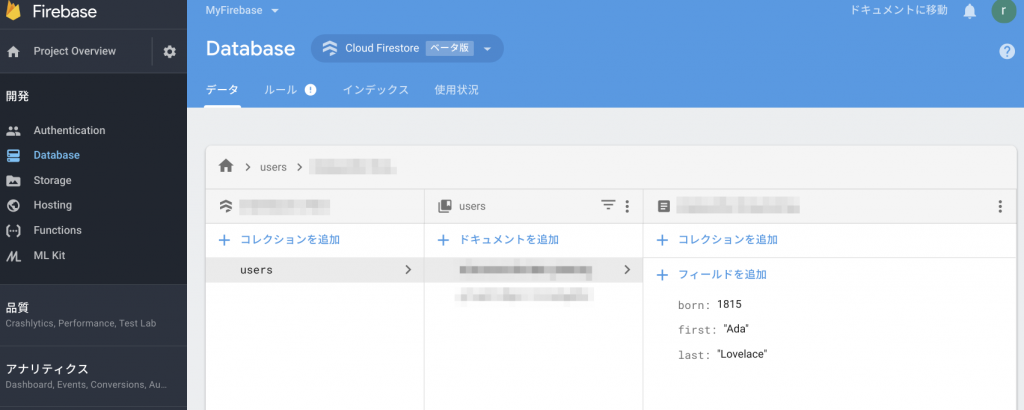Expand the users collection row arrow

point(408,270)
